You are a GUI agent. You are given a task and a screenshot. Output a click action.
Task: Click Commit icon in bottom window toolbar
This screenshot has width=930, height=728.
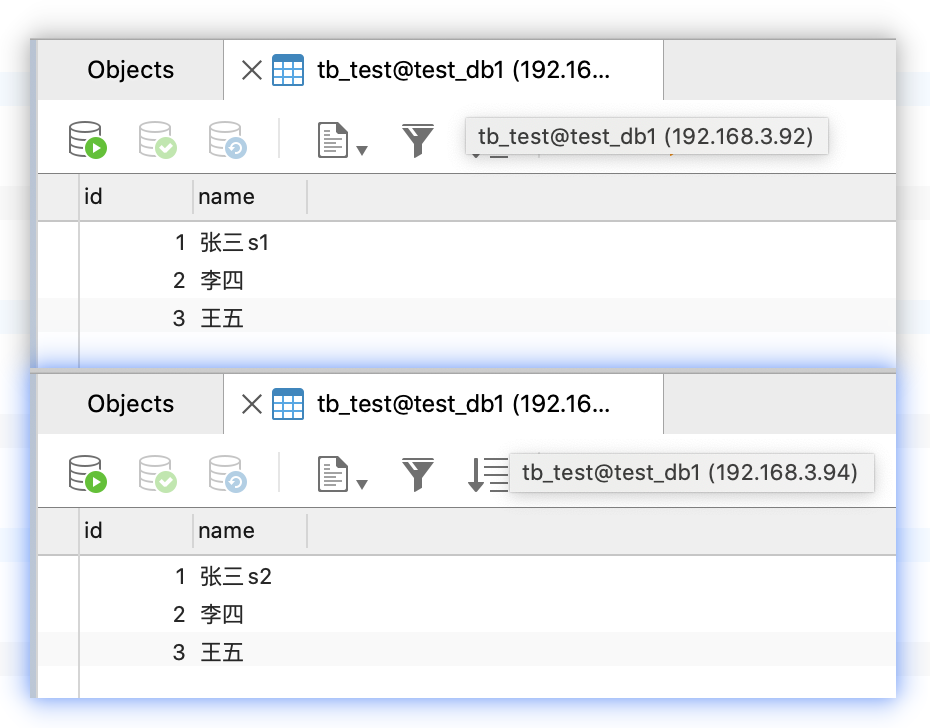point(157,474)
